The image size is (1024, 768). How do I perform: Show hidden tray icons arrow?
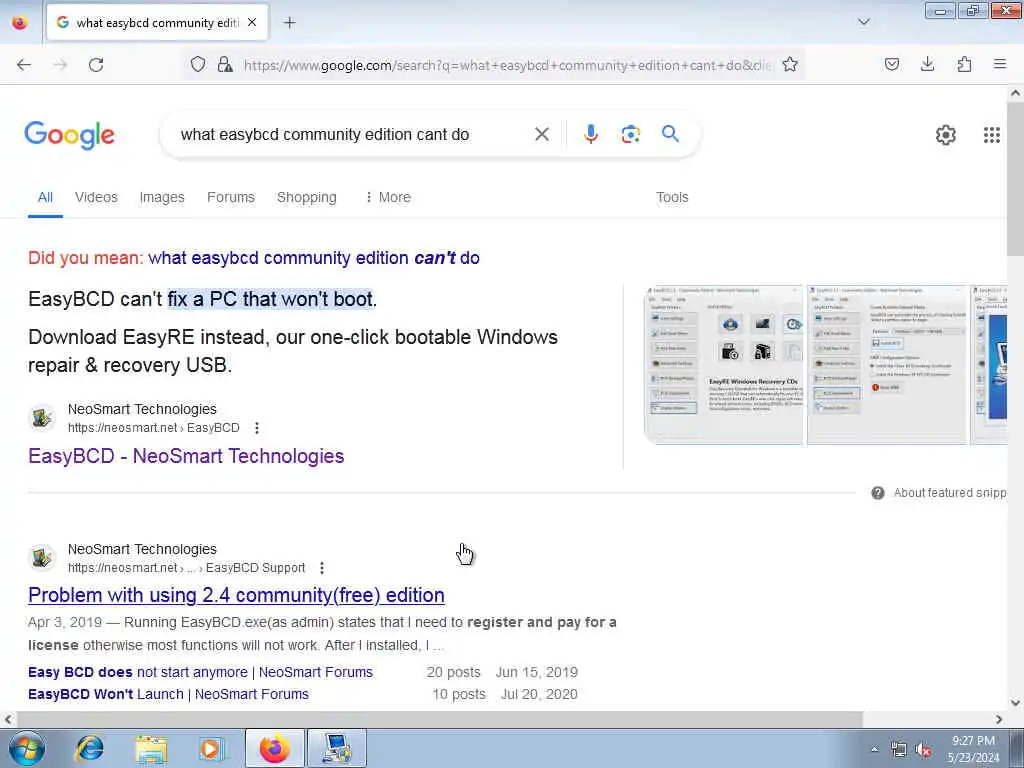coord(874,749)
